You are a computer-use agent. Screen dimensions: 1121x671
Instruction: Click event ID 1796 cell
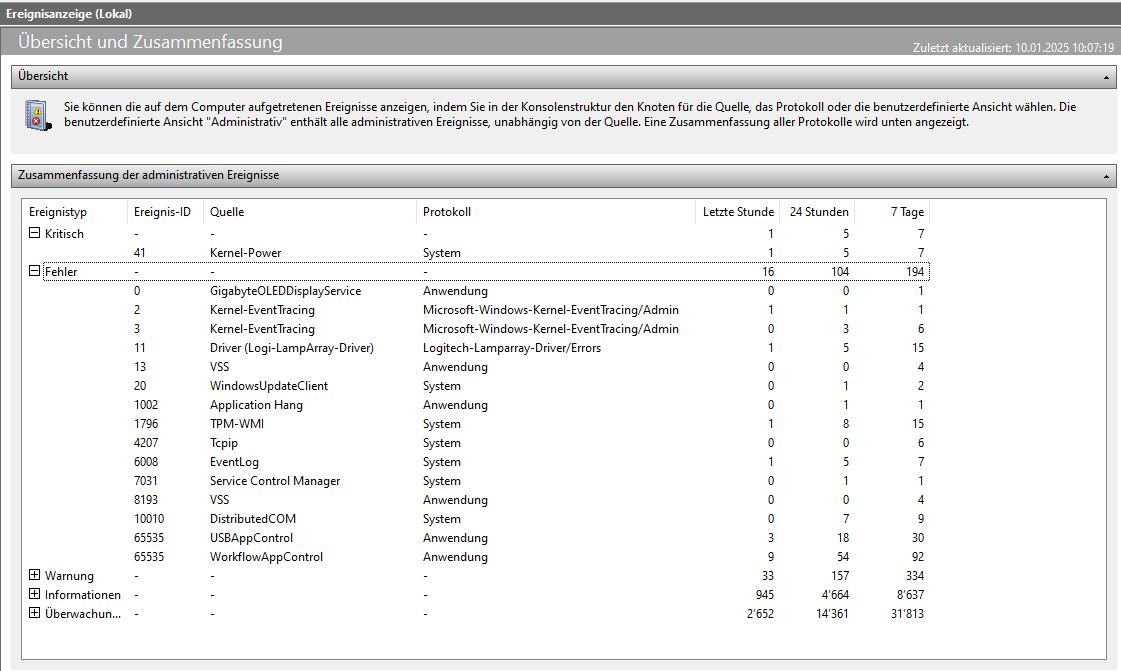(146, 424)
